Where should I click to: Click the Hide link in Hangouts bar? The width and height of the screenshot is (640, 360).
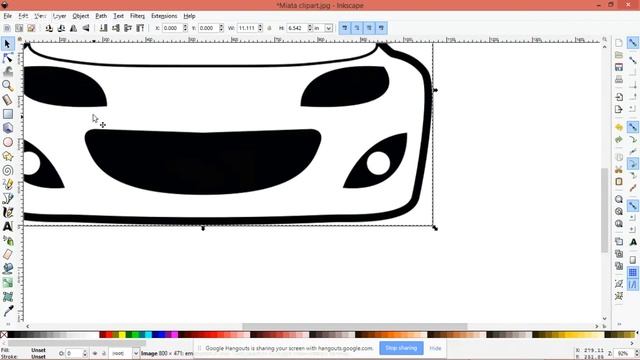pos(436,348)
